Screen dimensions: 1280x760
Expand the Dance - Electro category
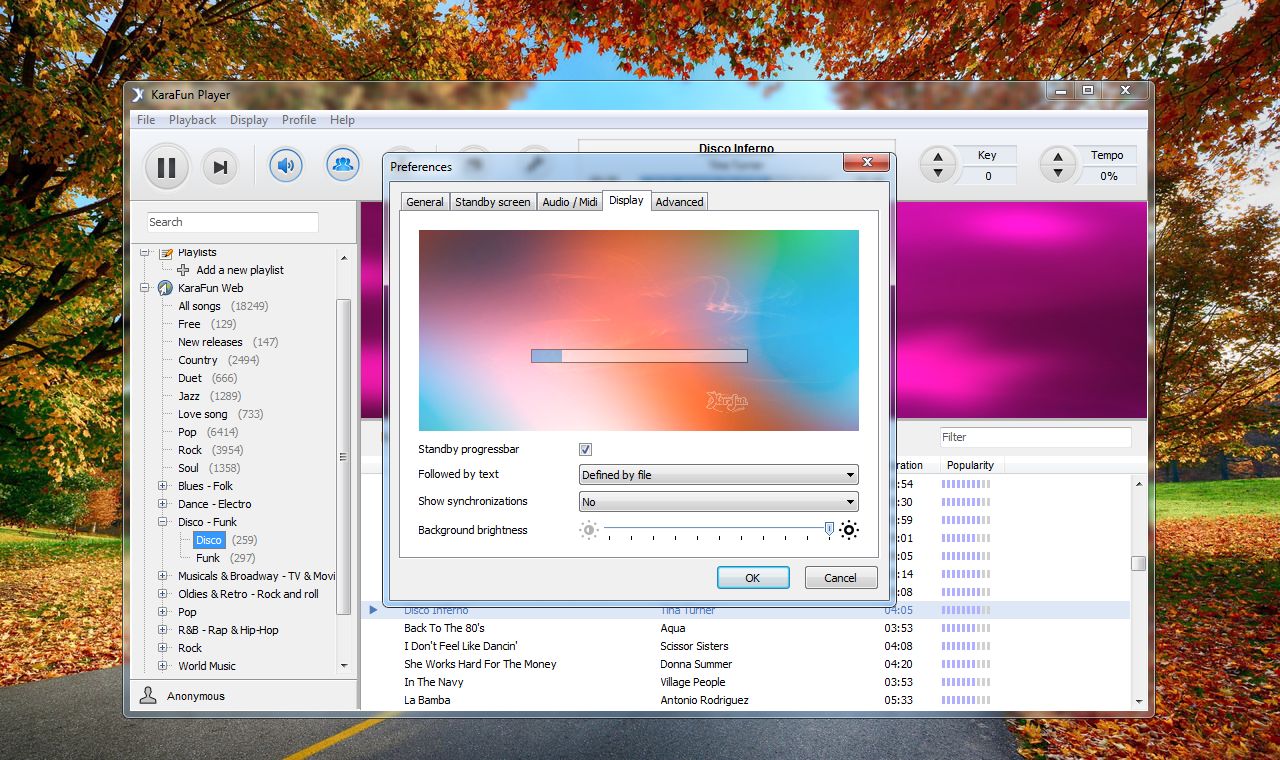tap(163, 504)
